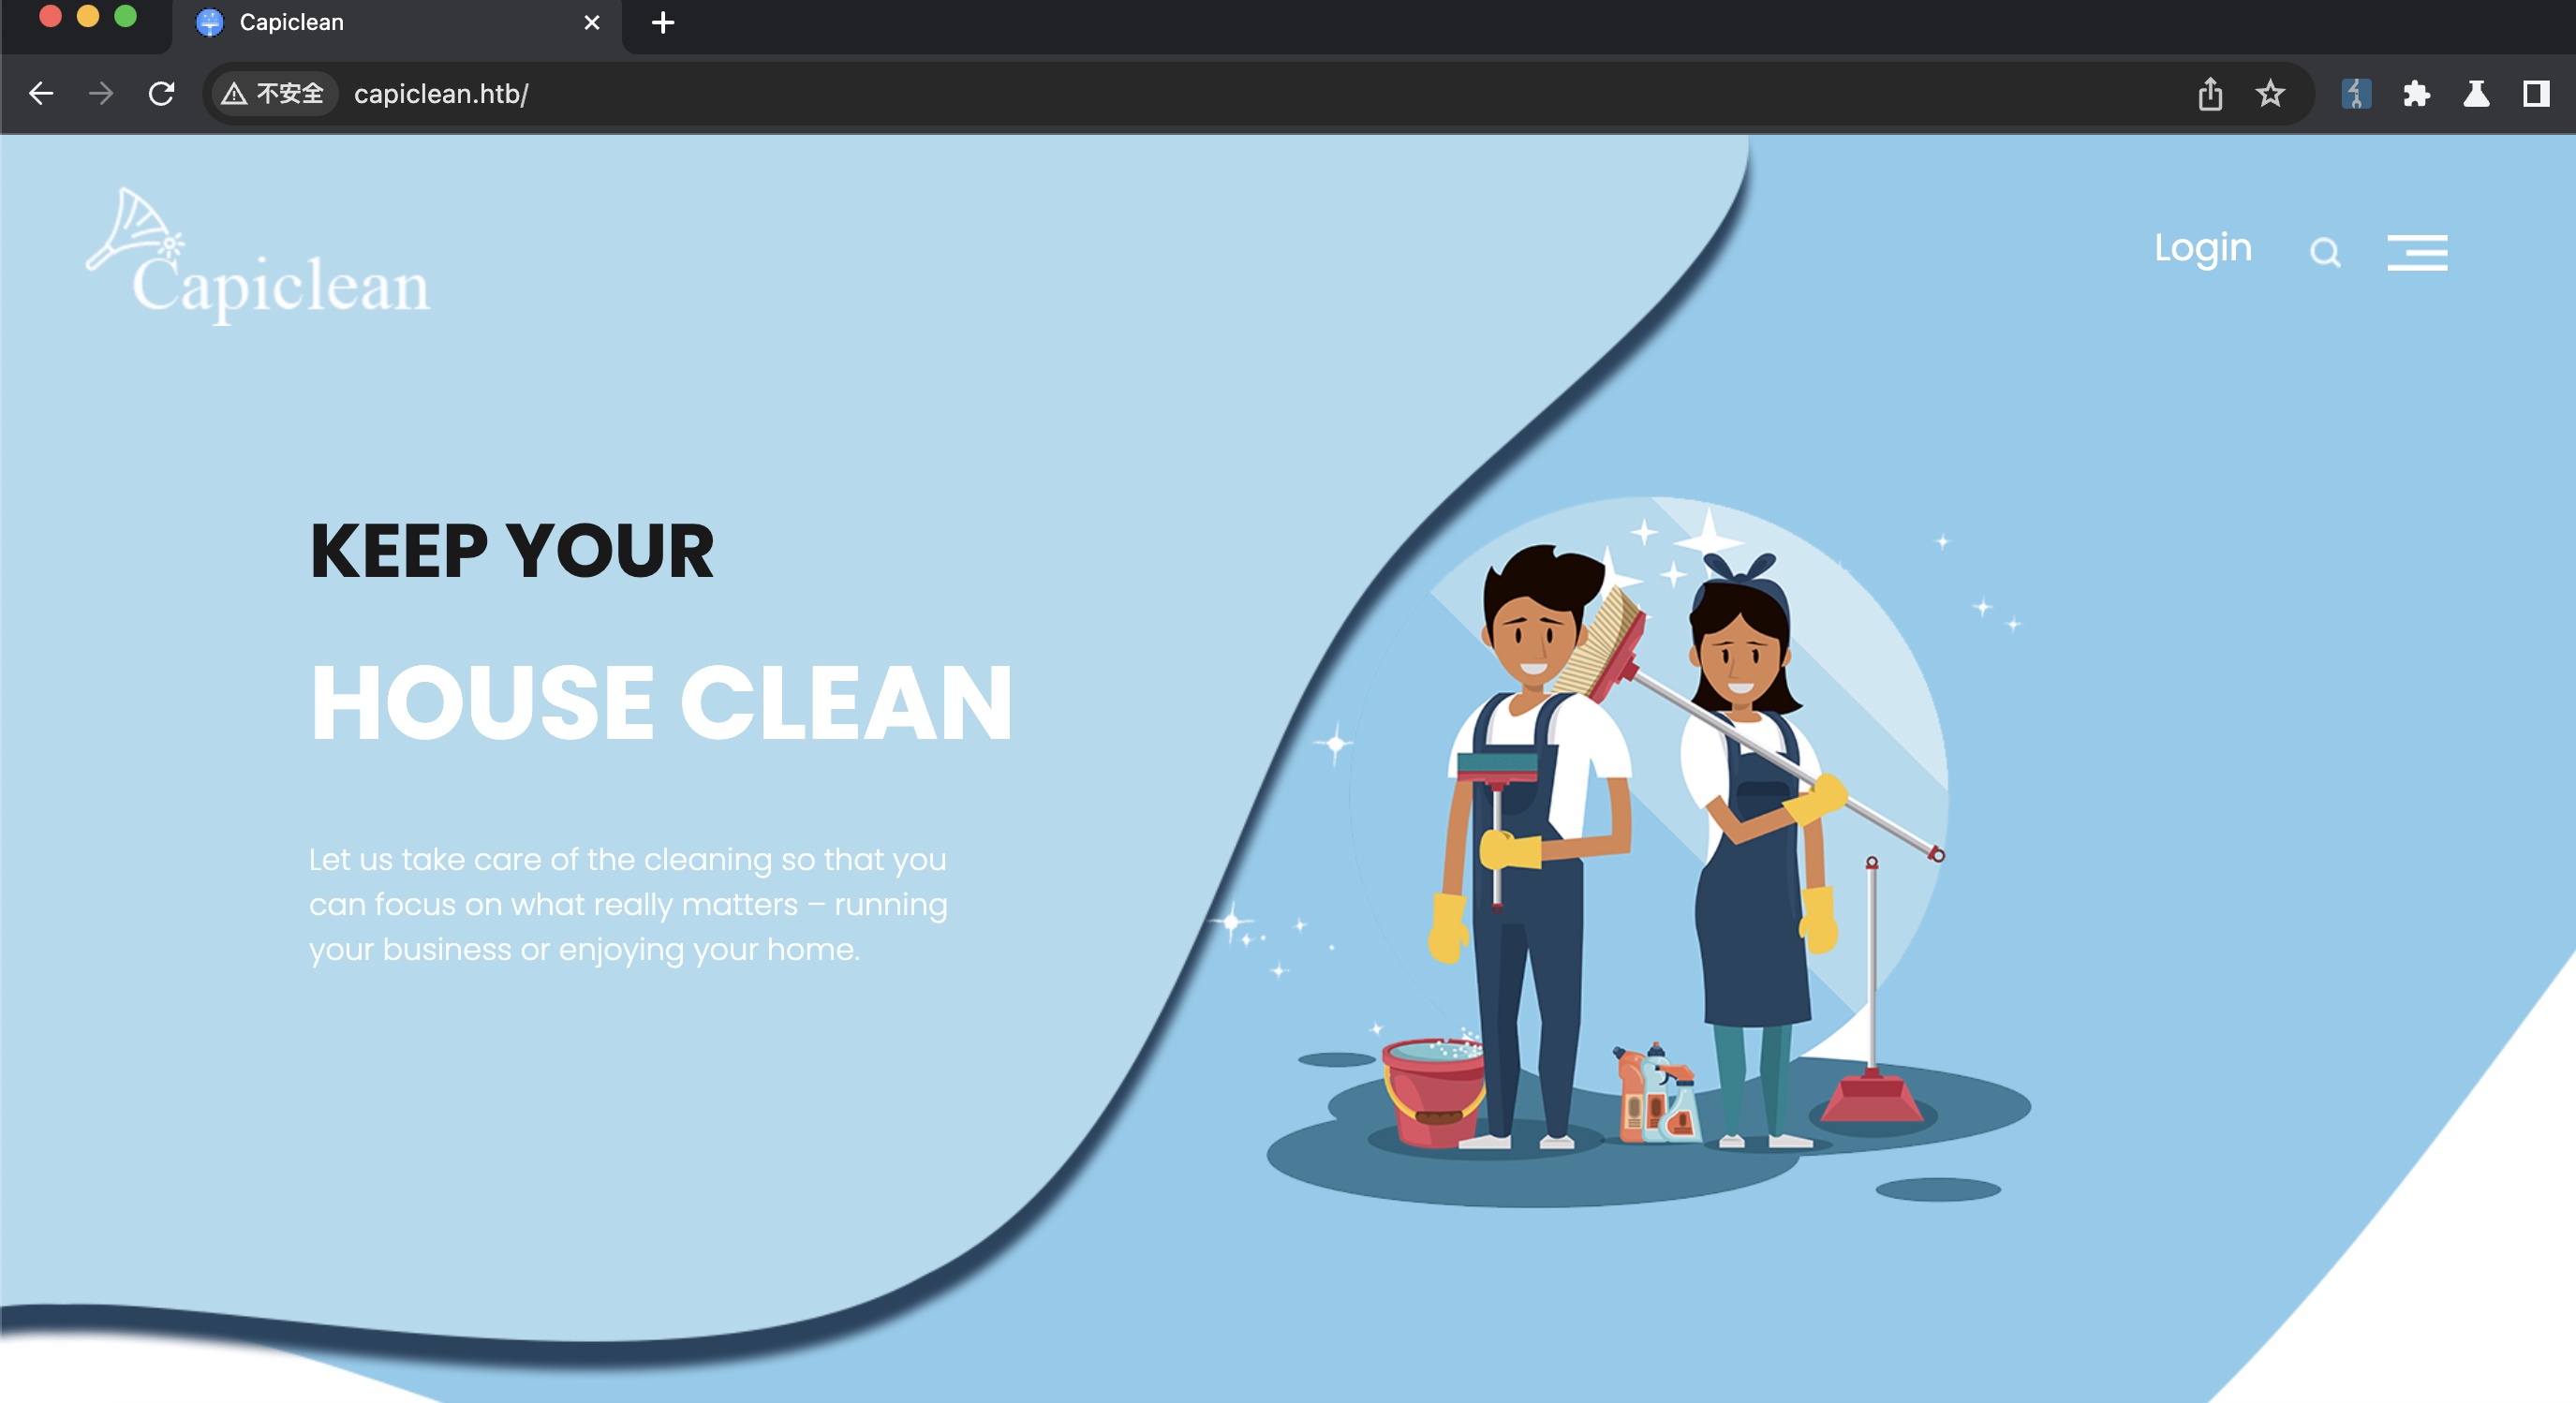Bookmark this page with the star icon
Viewport: 2576px width, 1403px height.
click(2270, 94)
